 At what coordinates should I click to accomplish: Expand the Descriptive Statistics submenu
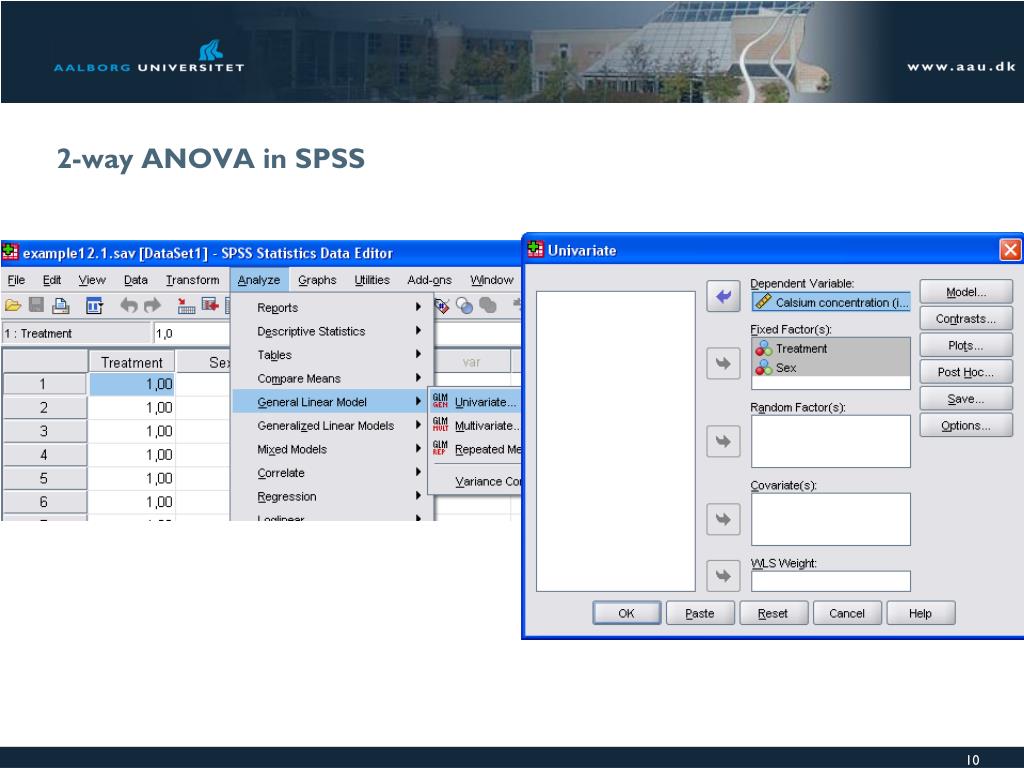pos(418,330)
